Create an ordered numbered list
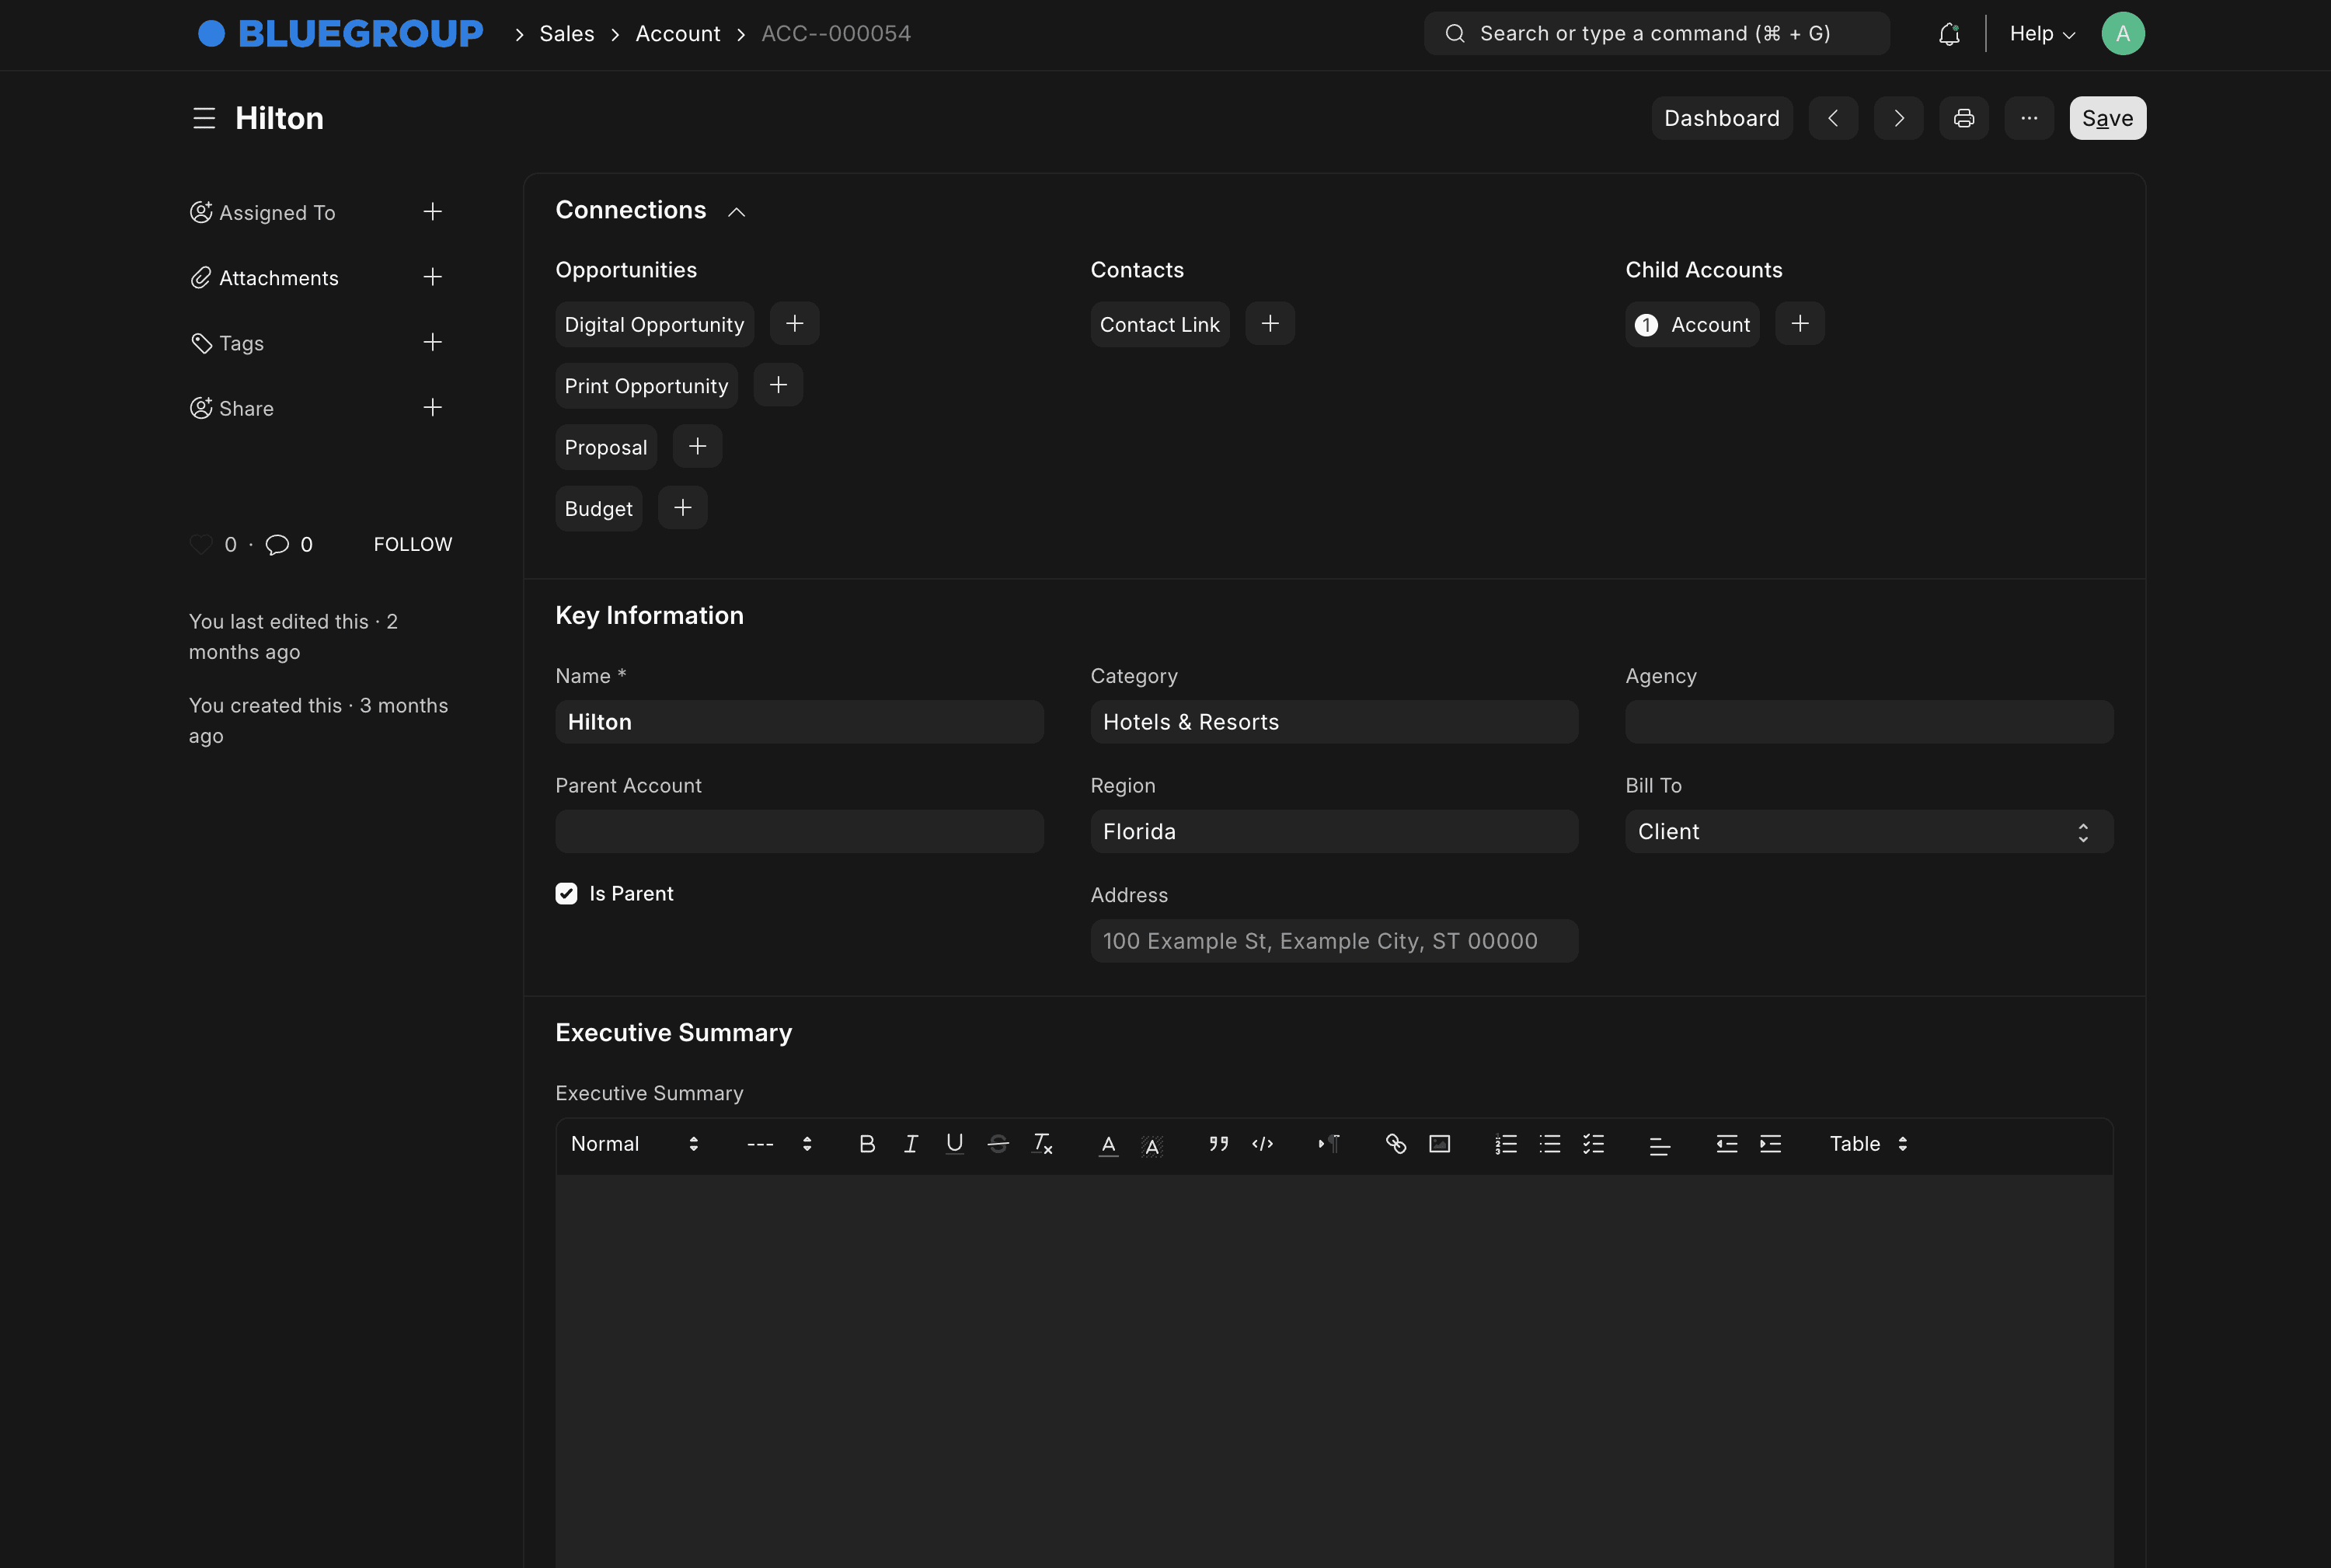The height and width of the screenshot is (1568, 2331). pos(1506,1144)
